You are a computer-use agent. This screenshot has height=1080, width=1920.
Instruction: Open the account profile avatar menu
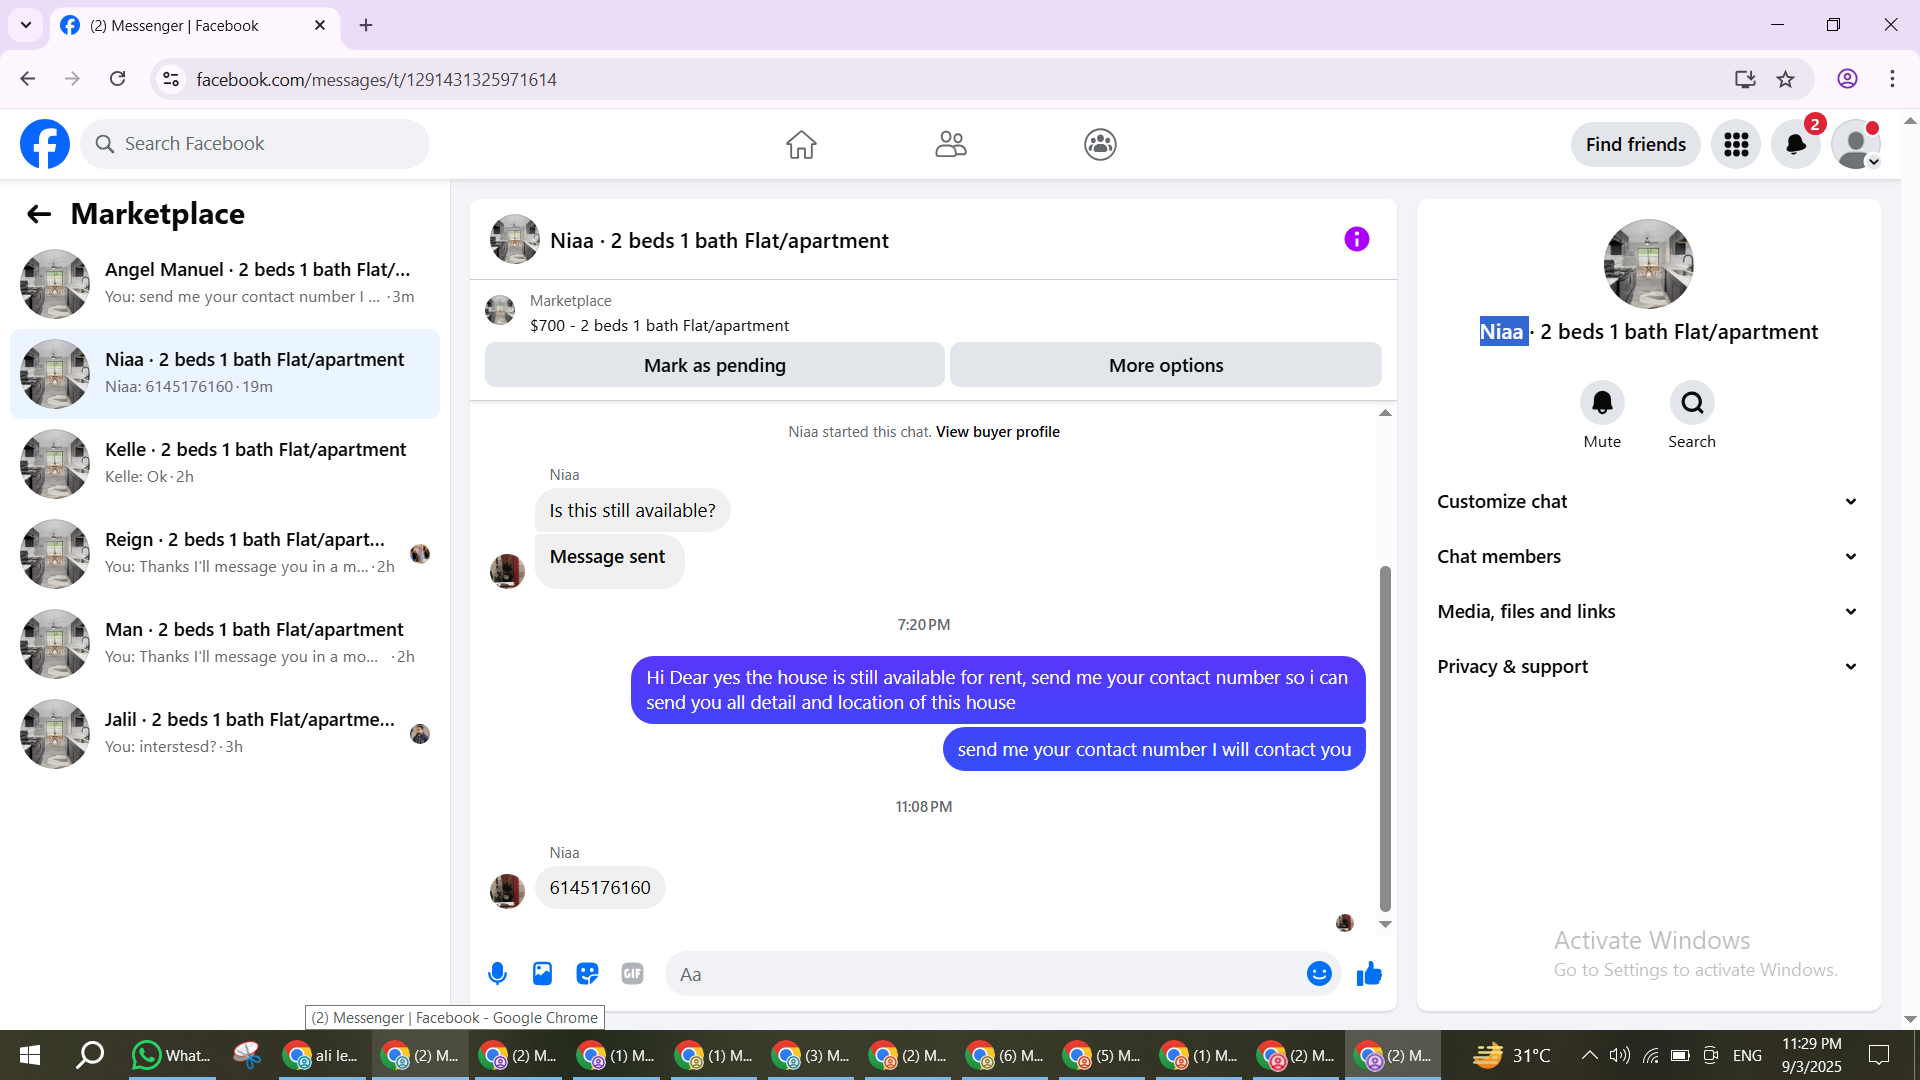point(1856,145)
